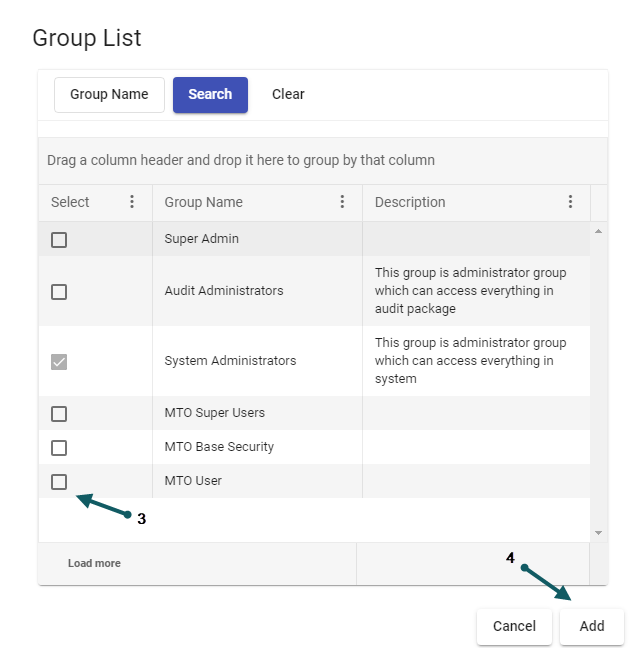Tick the MTO Super Users checkbox
643x648 pixels.
59,414
